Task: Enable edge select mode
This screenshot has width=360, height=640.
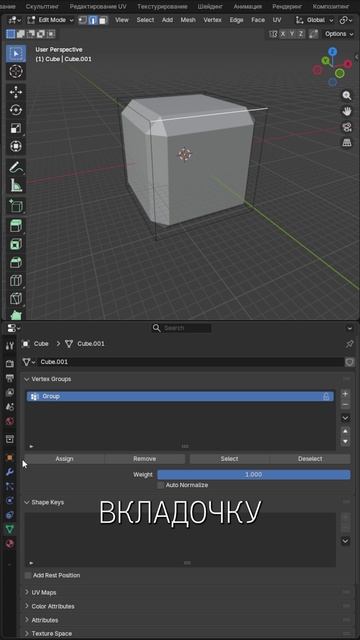Action: point(93,20)
